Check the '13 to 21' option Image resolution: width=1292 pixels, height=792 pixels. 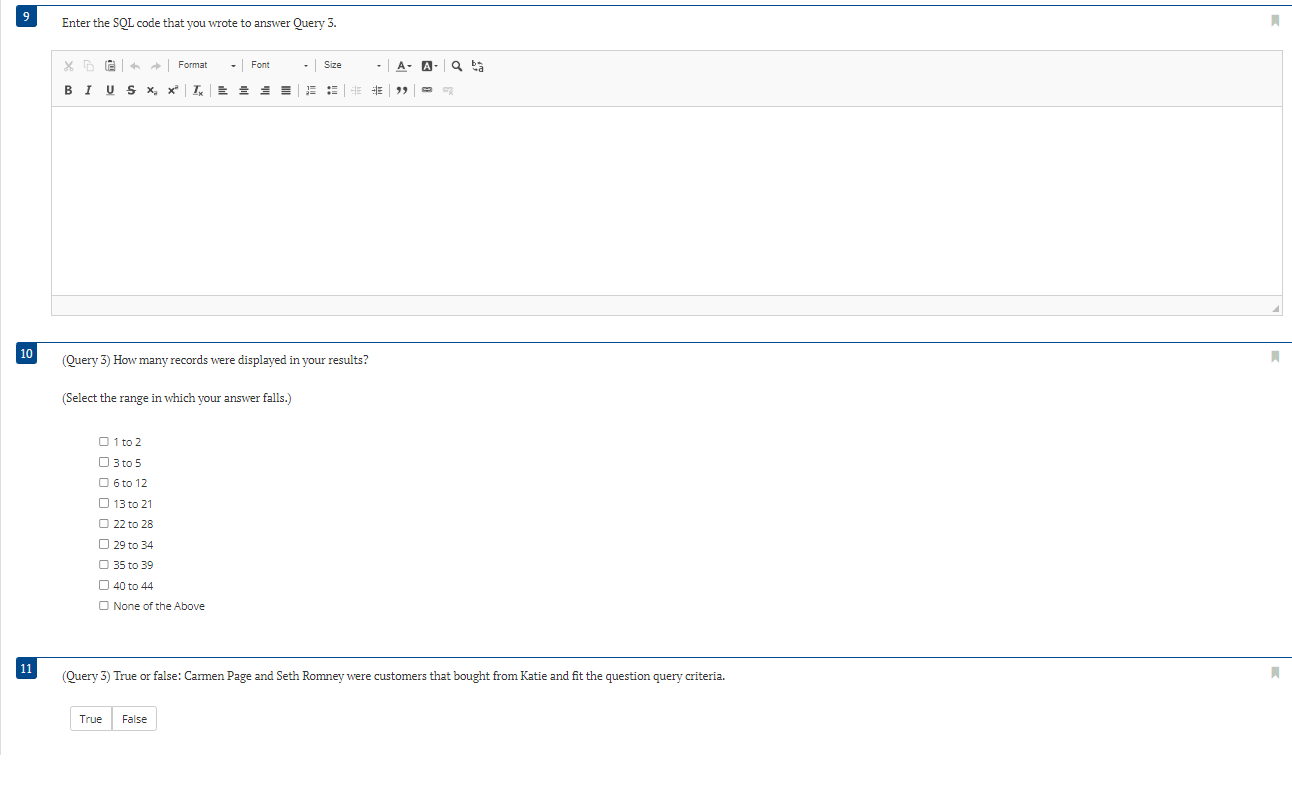103,503
